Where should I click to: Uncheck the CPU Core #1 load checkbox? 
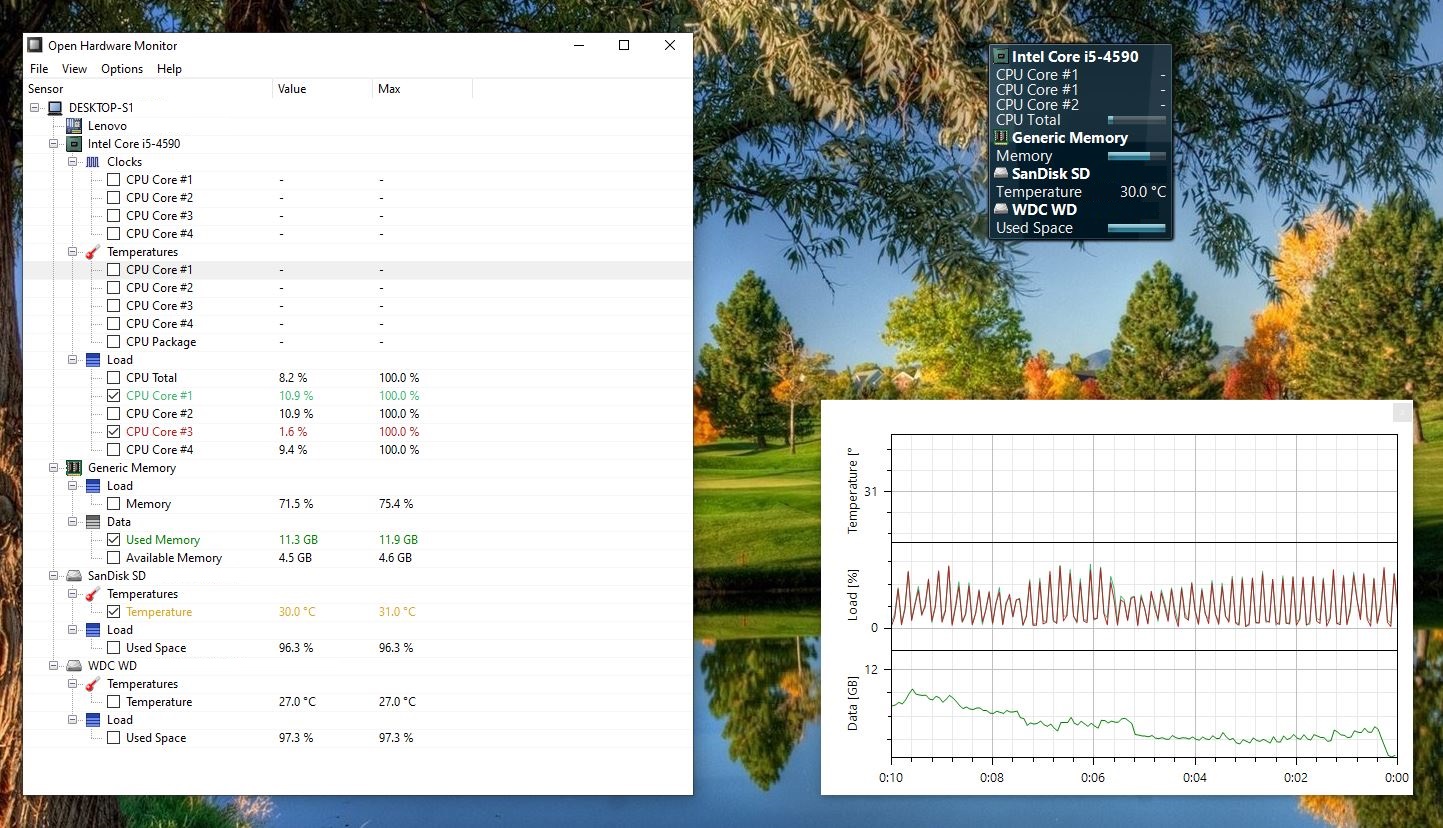coord(113,396)
